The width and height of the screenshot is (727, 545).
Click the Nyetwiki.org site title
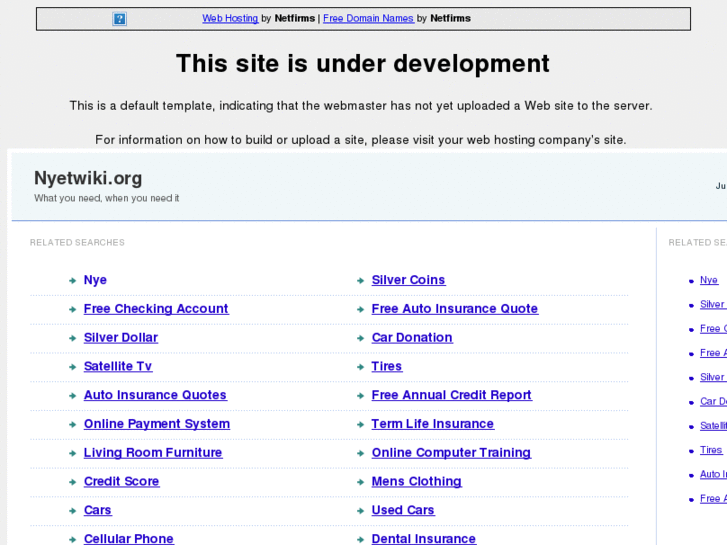click(x=88, y=179)
